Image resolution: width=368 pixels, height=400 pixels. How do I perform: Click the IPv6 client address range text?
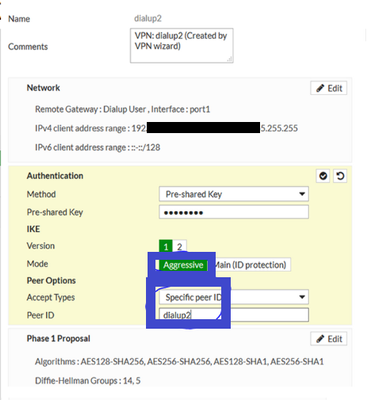pyautogui.click(x=97, y=147)
